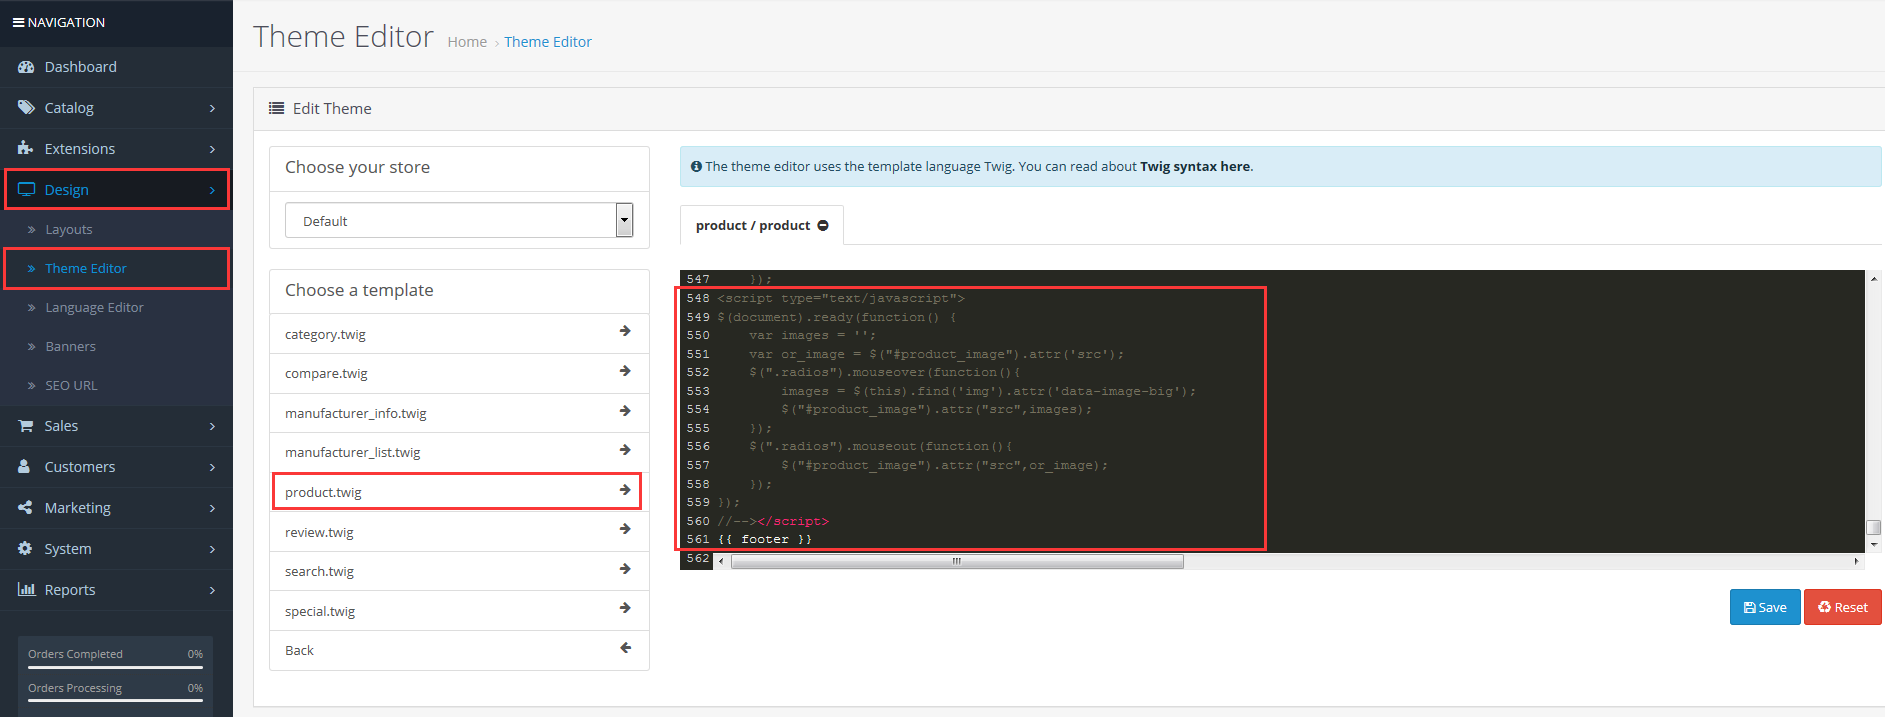1885x717 pixels.
Task: Click the Reports bar chart icon
Action: 26,589
